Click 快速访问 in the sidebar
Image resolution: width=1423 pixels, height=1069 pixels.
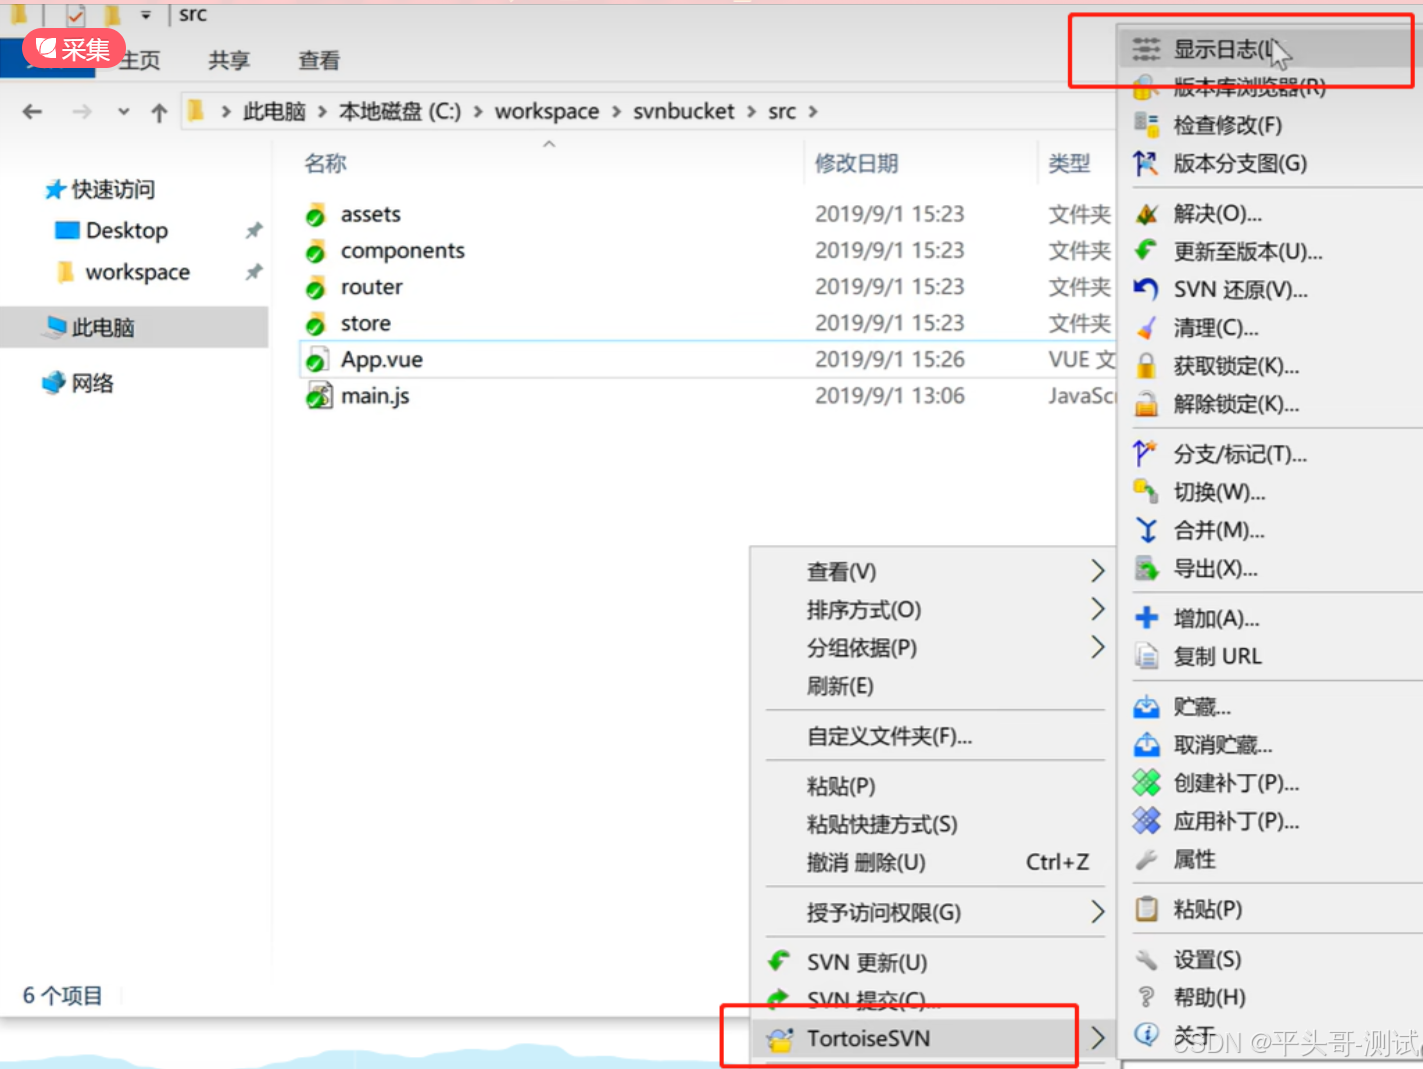pyautogui.click(x=113, y=189)
